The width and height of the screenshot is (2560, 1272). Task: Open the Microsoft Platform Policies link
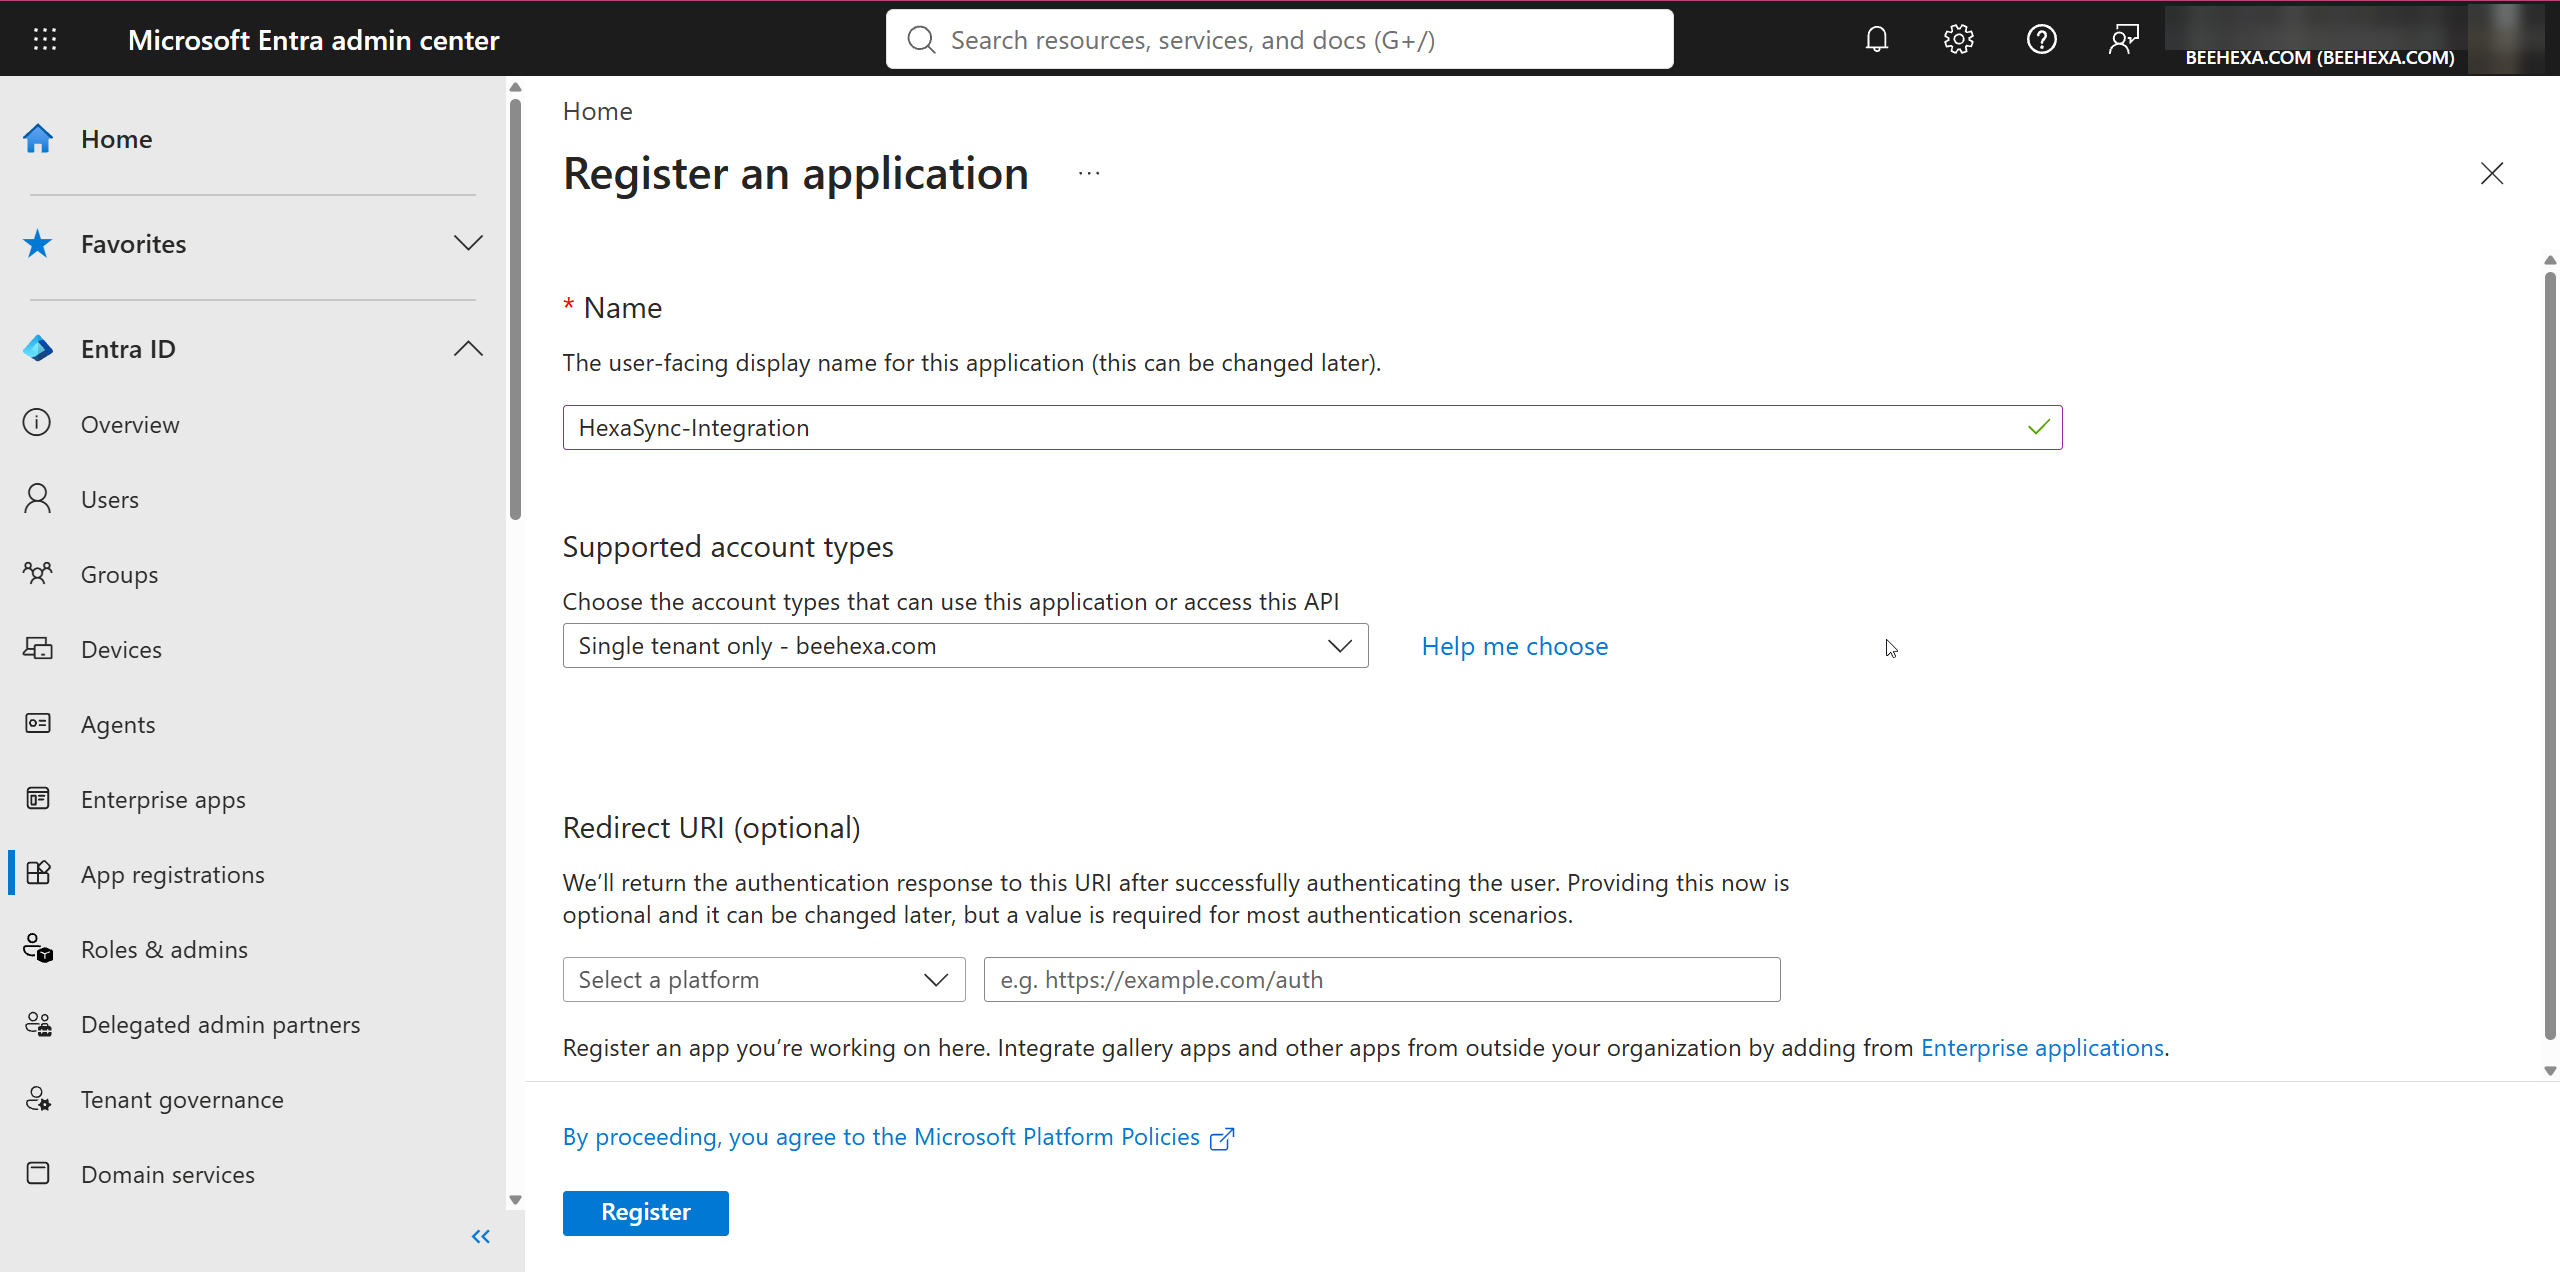tap(898, 1137)
